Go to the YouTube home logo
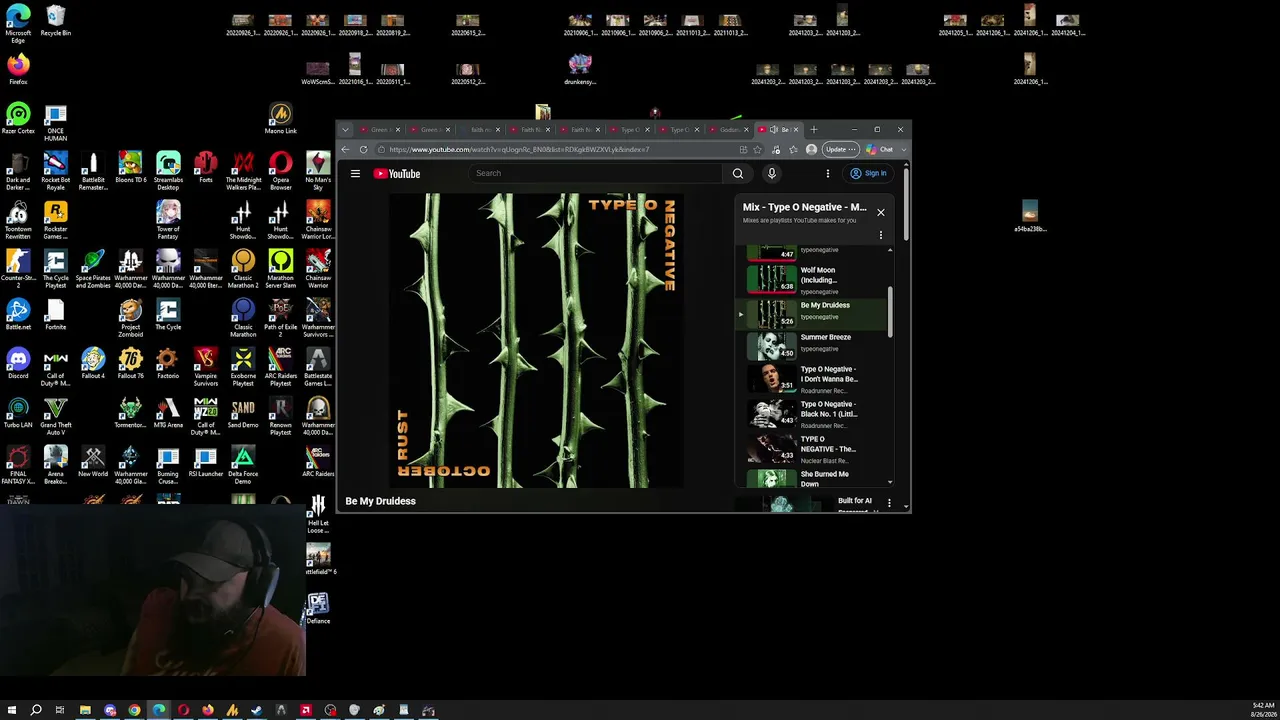1280x720 pixels. point(397,174)
